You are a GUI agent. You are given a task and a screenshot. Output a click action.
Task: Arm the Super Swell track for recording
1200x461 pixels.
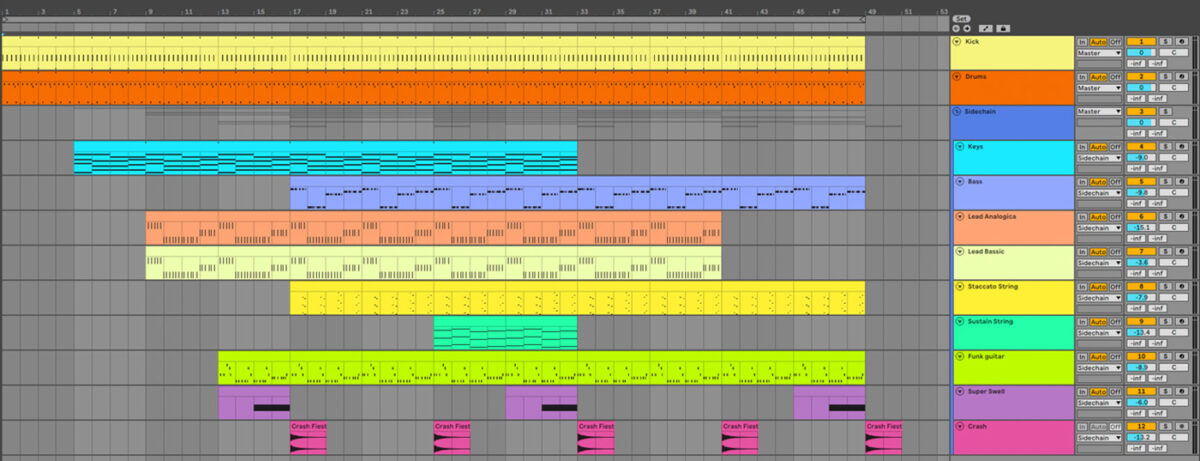click(1182, 392)
